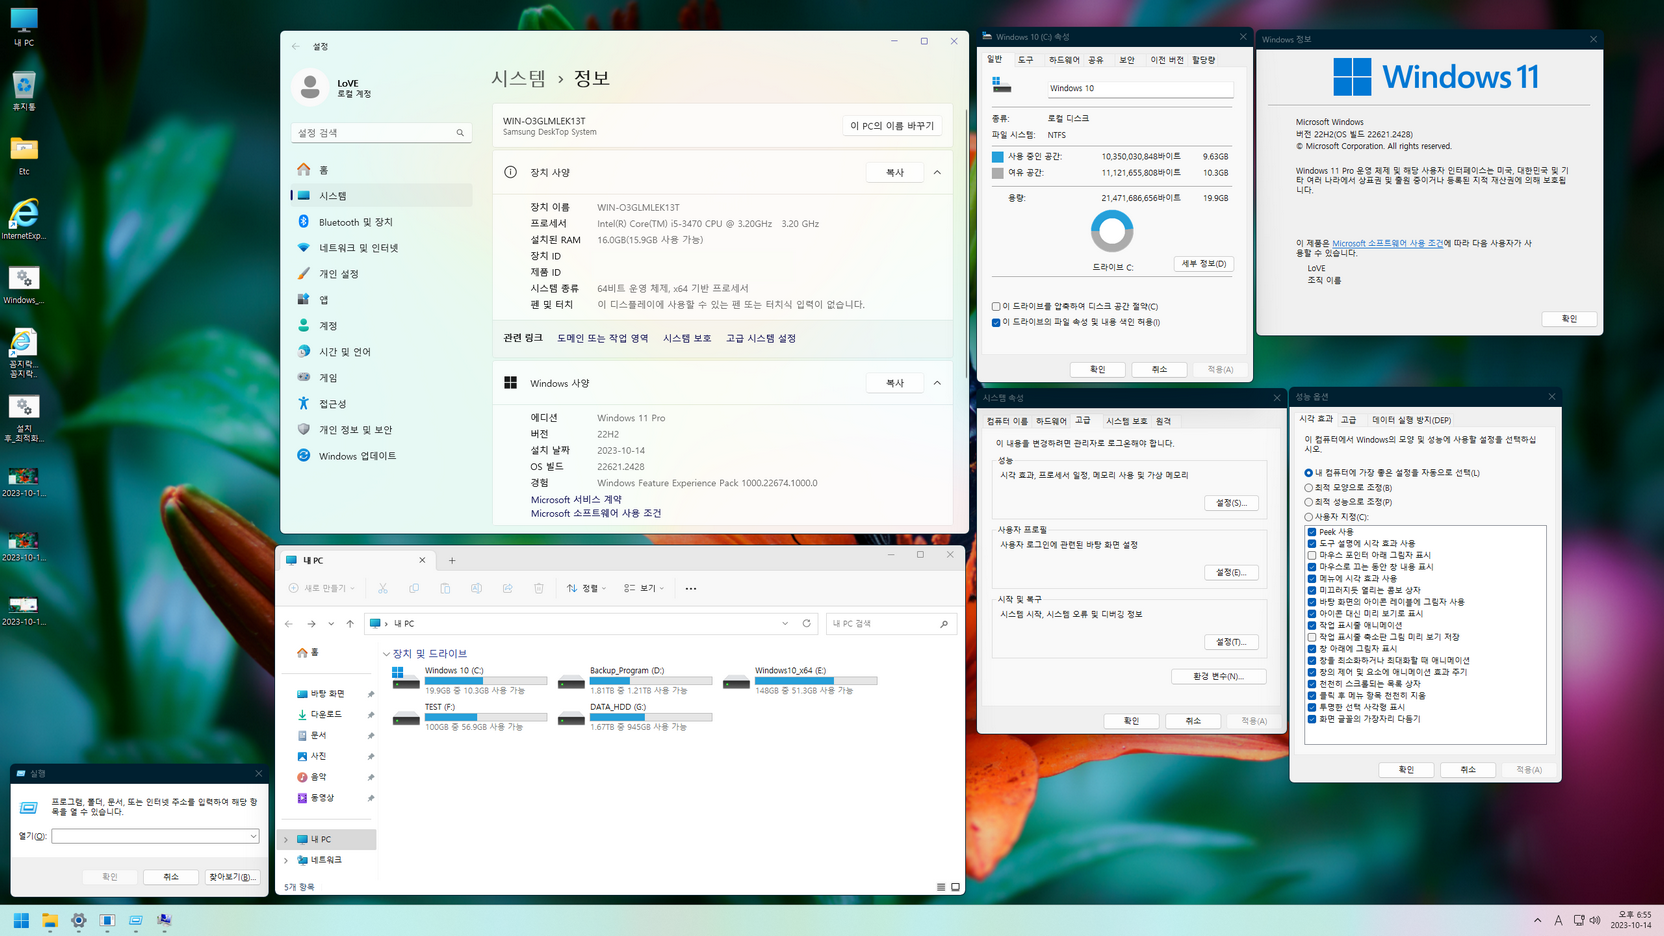Uncheck the Peek 사용 checkbox

click(1312, 532)
